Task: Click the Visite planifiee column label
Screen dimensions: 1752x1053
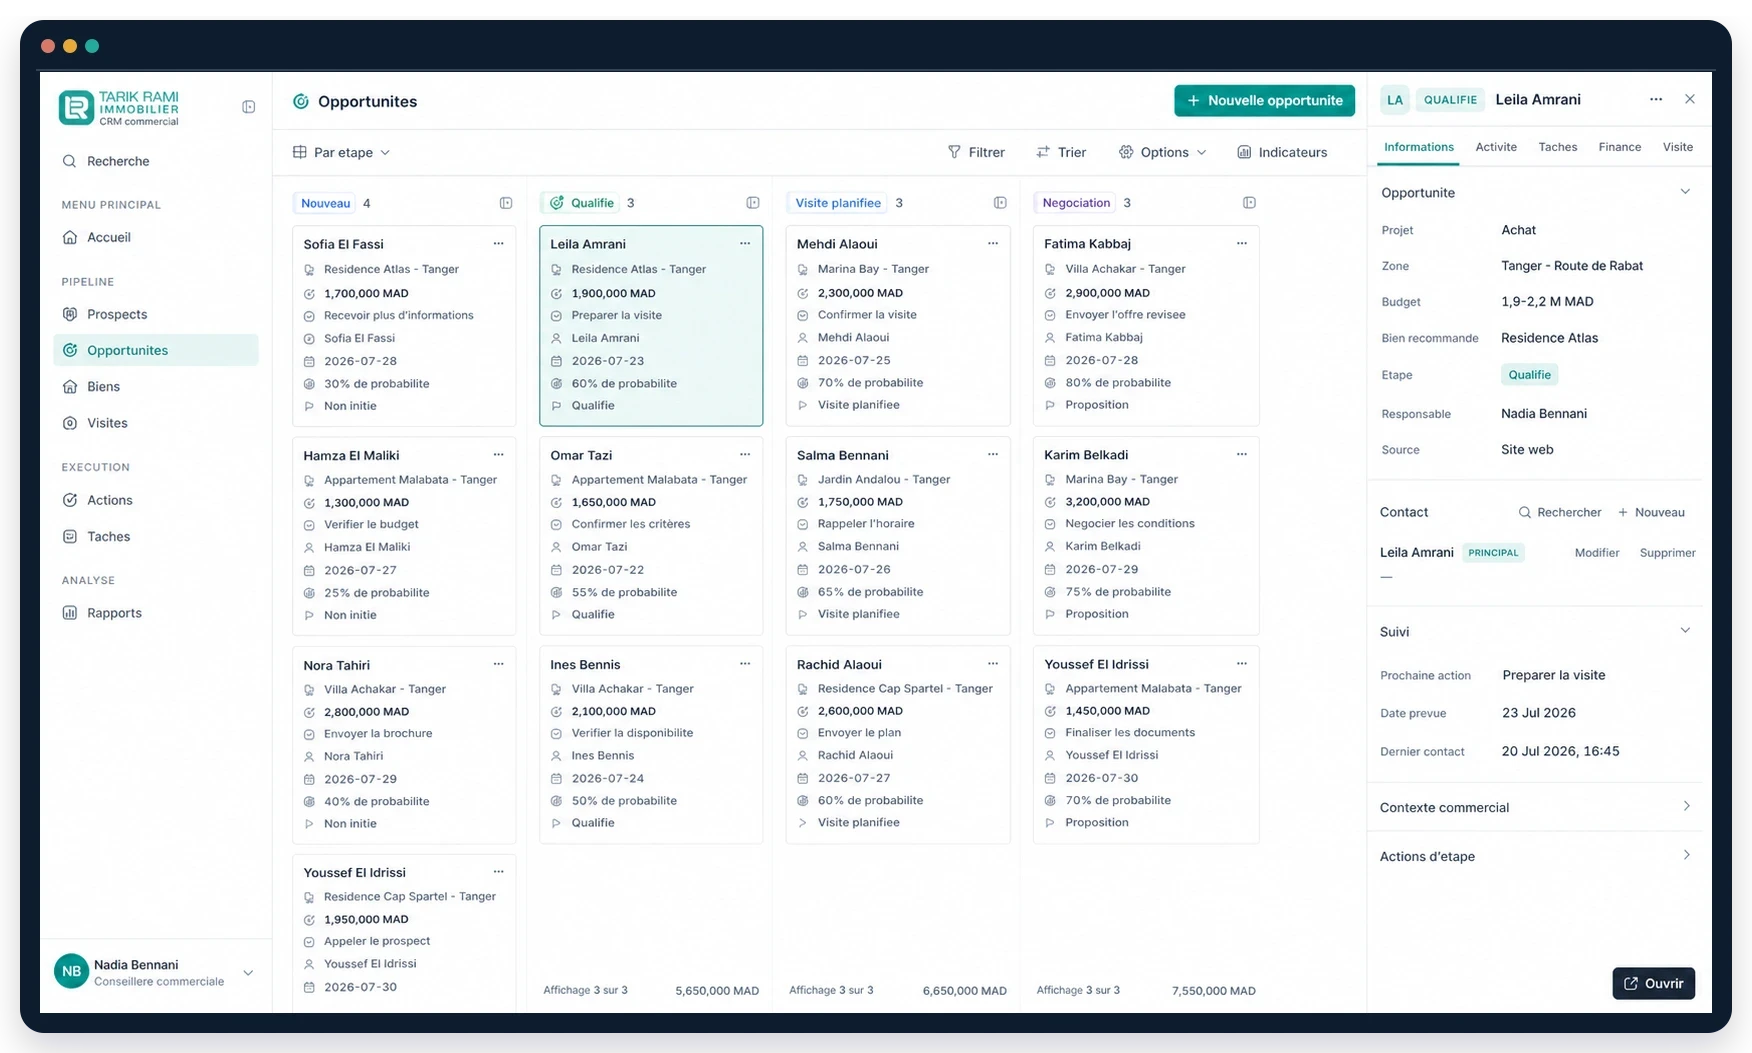Action: (x=838, y=203)
